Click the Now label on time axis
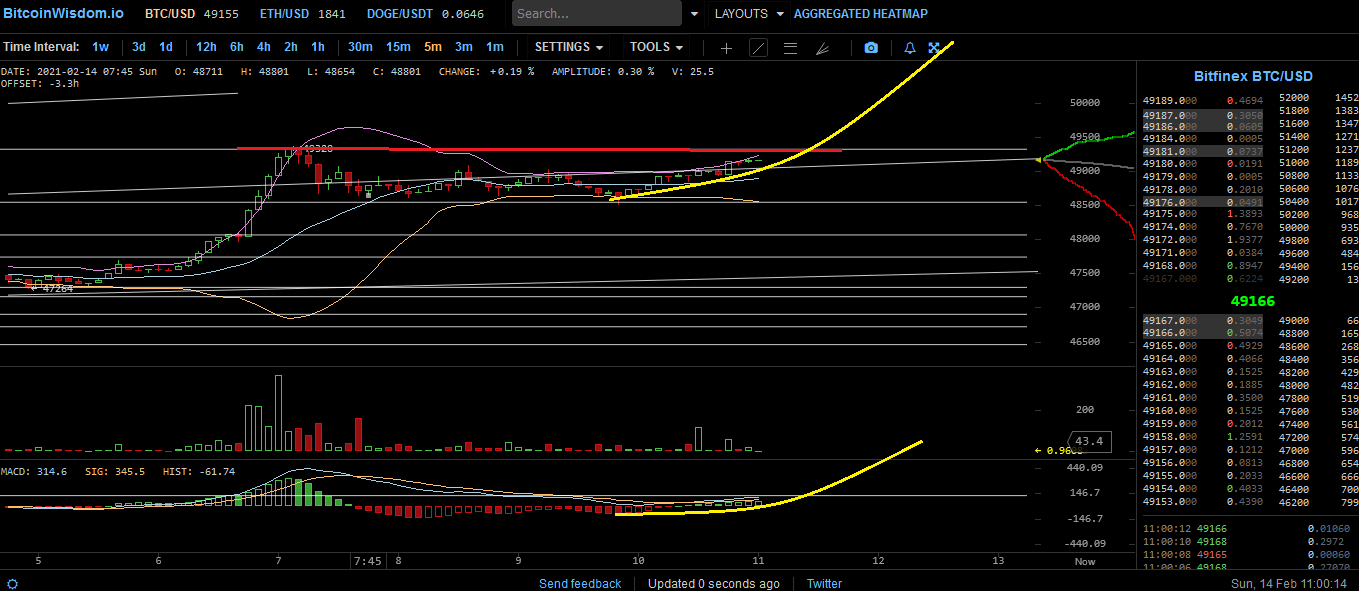This screenshot has width=1359, height=591. click(x=1085, y=562)
